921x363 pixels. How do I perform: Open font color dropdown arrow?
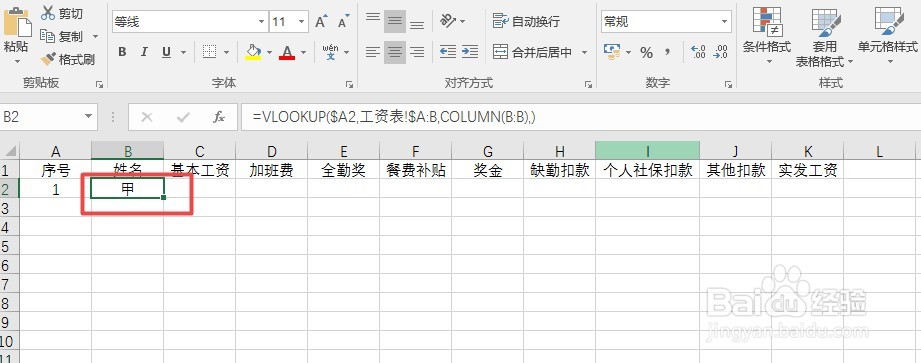304,52
